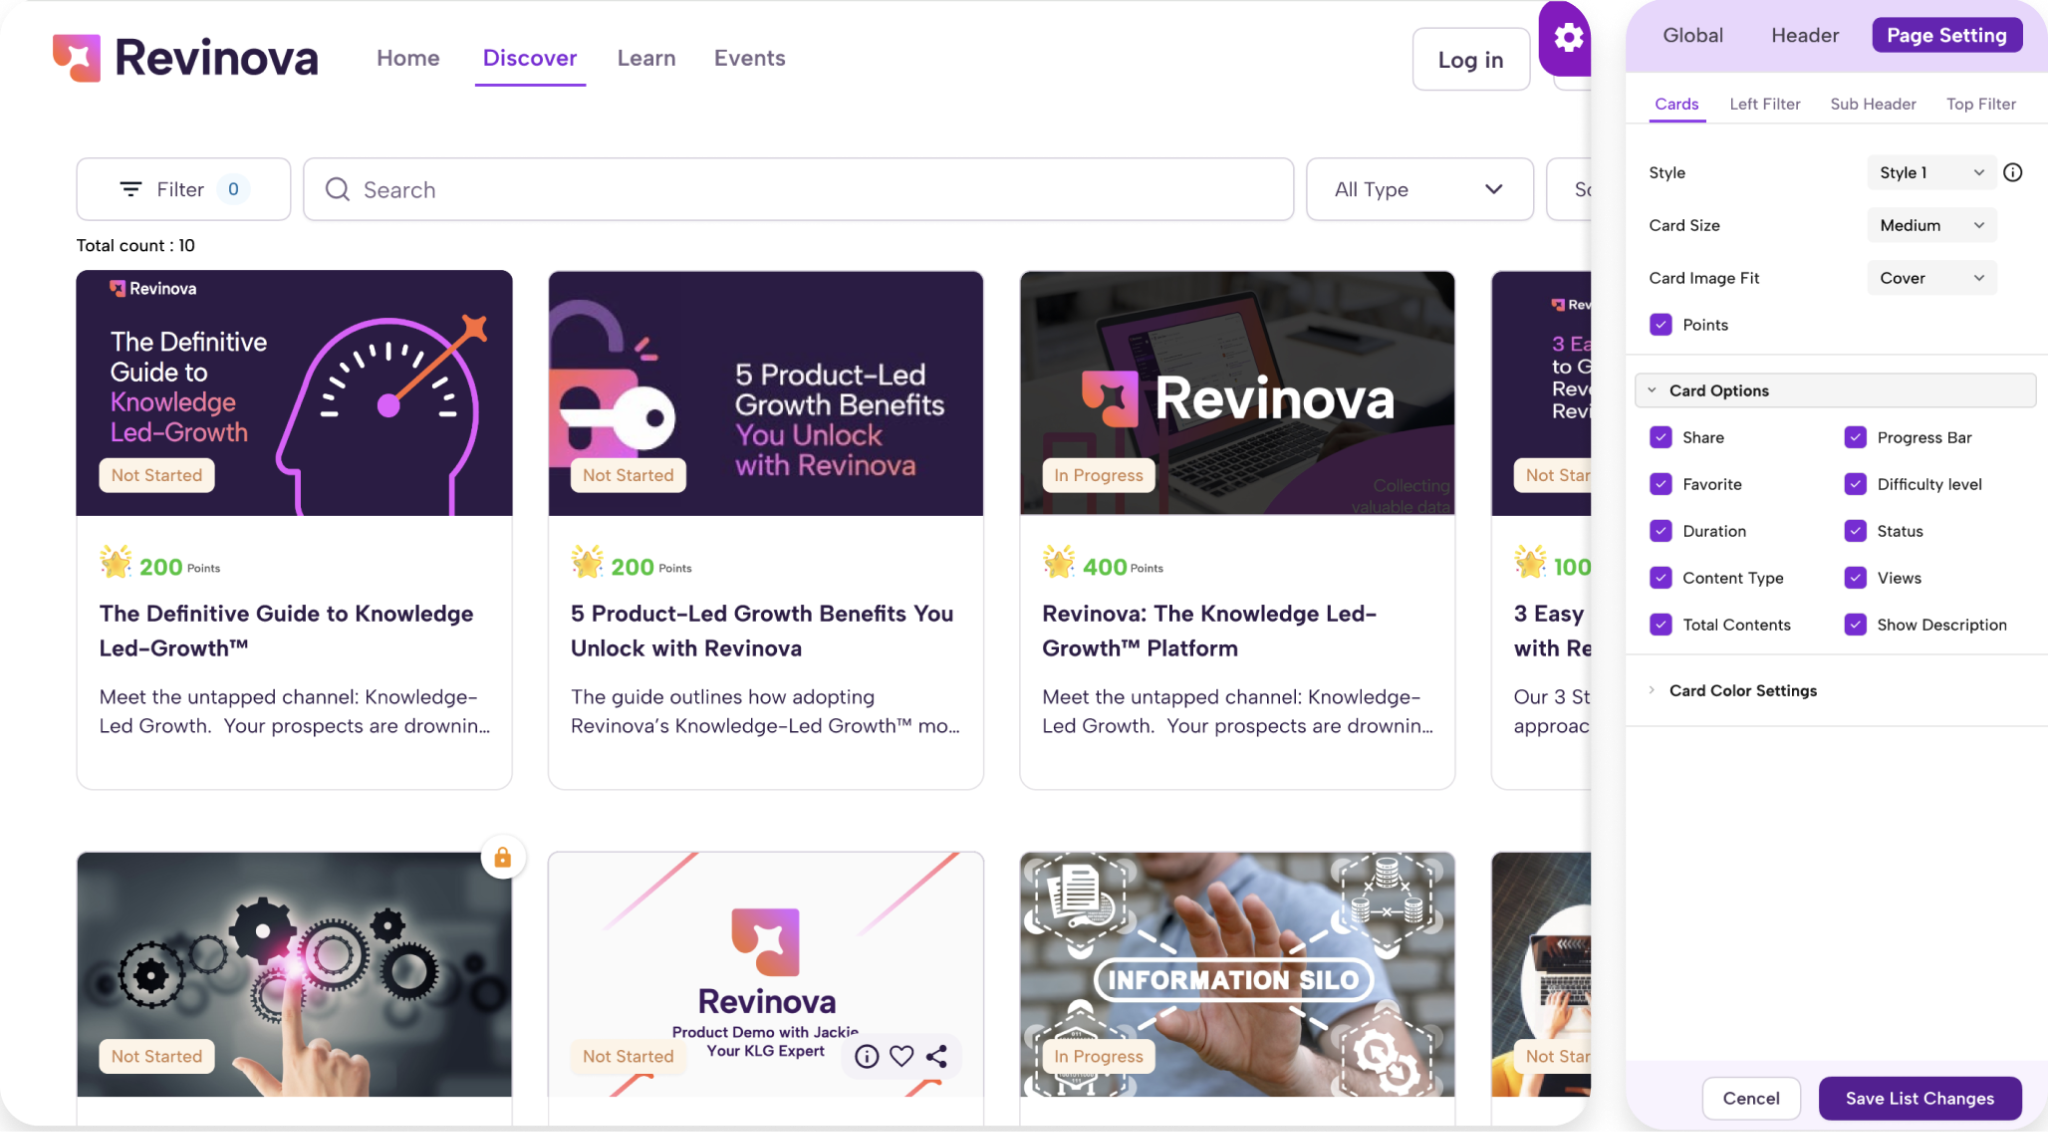This screenshot has width=2048, height=1132.
Task: Select the Cards sub-tab
Action: pos(1676,104)
